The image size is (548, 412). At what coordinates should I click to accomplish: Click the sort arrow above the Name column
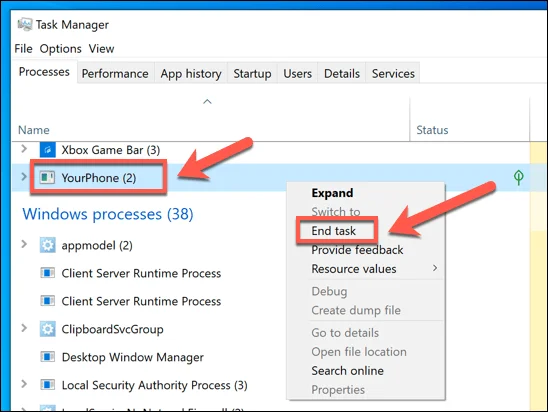[207, 102]
